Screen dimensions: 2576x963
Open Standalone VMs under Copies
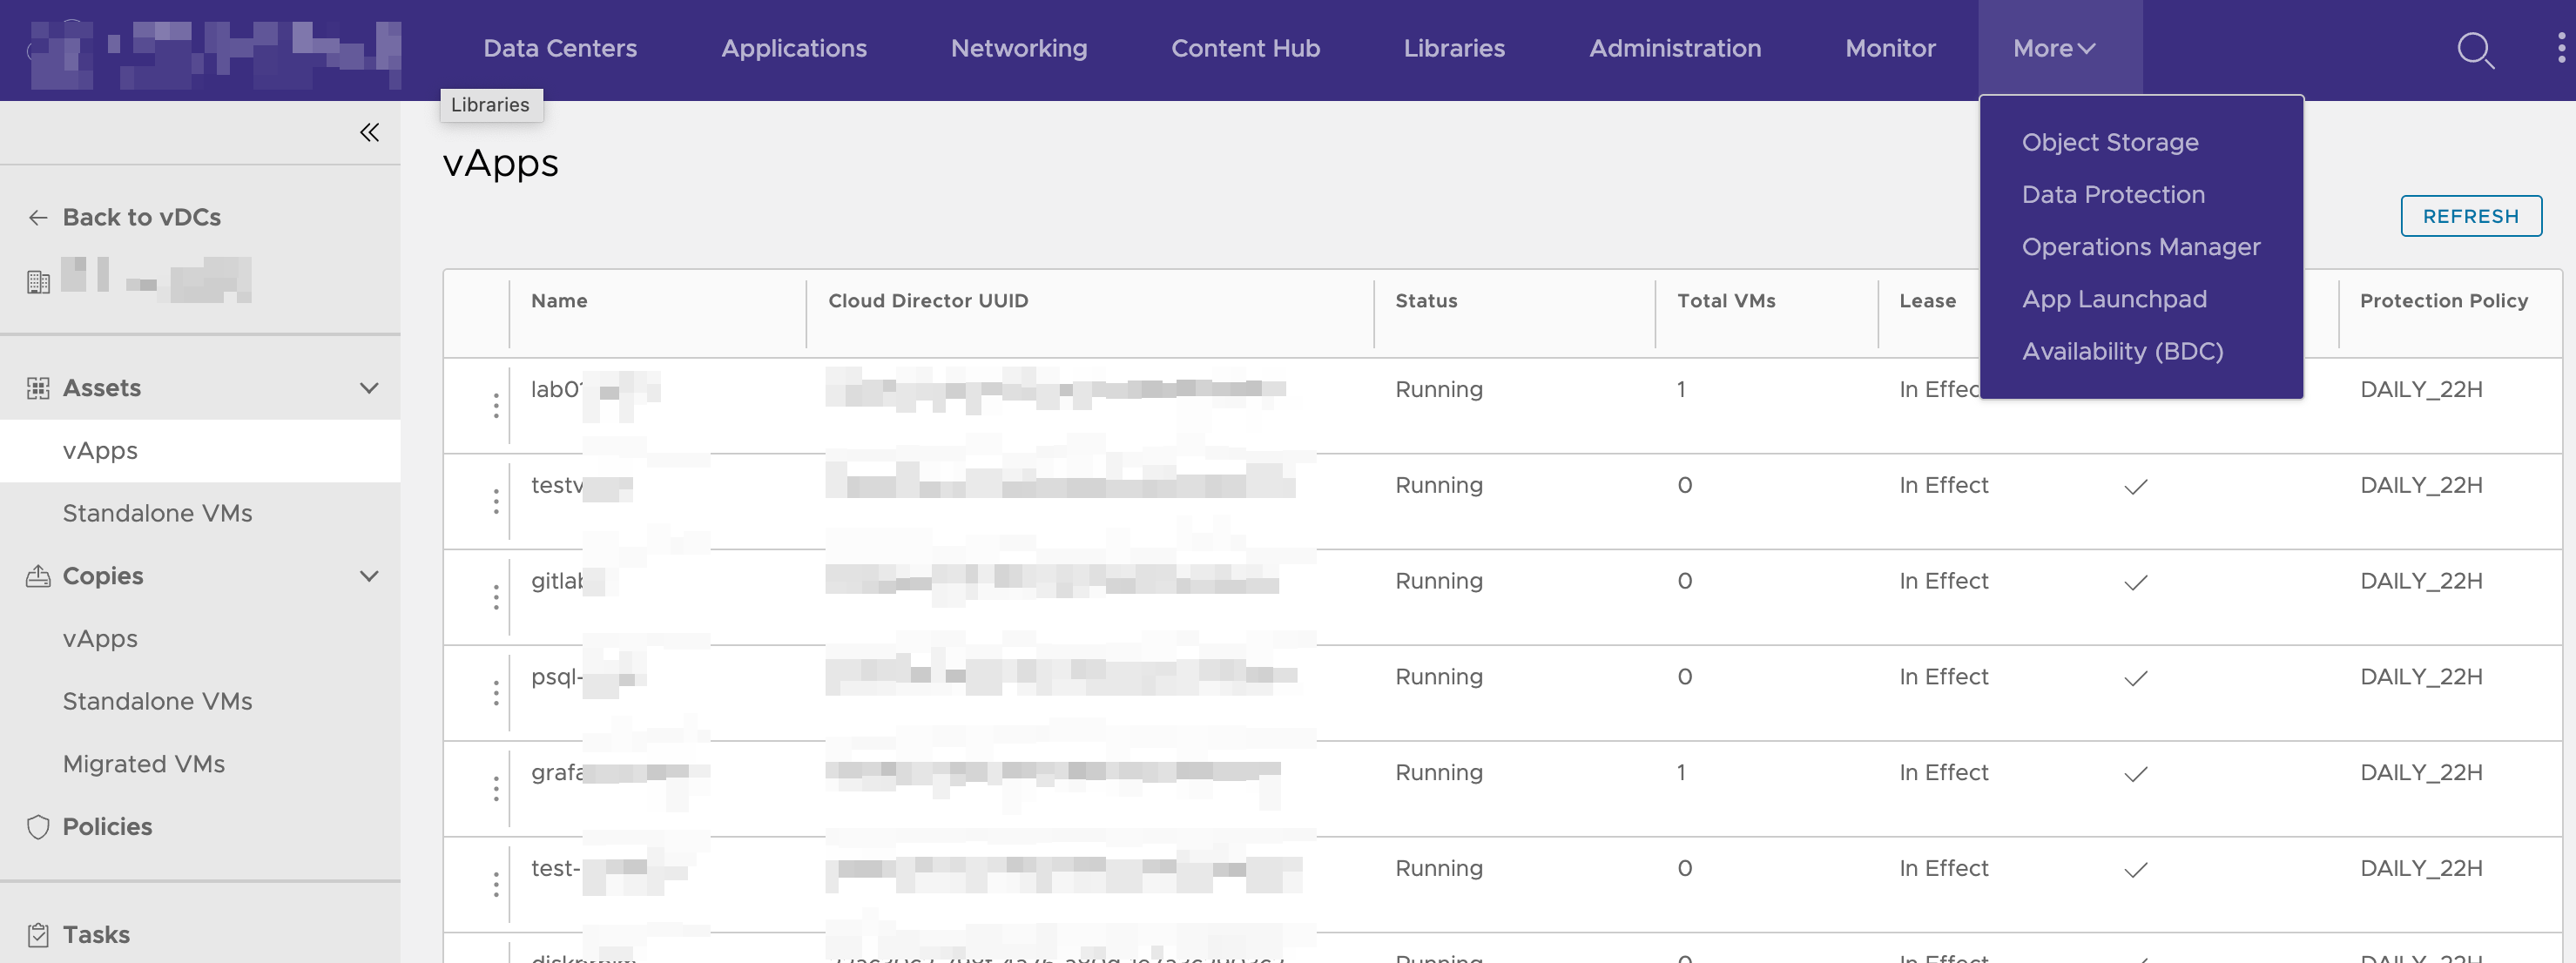pyautogui.click(x=157, y=701)
